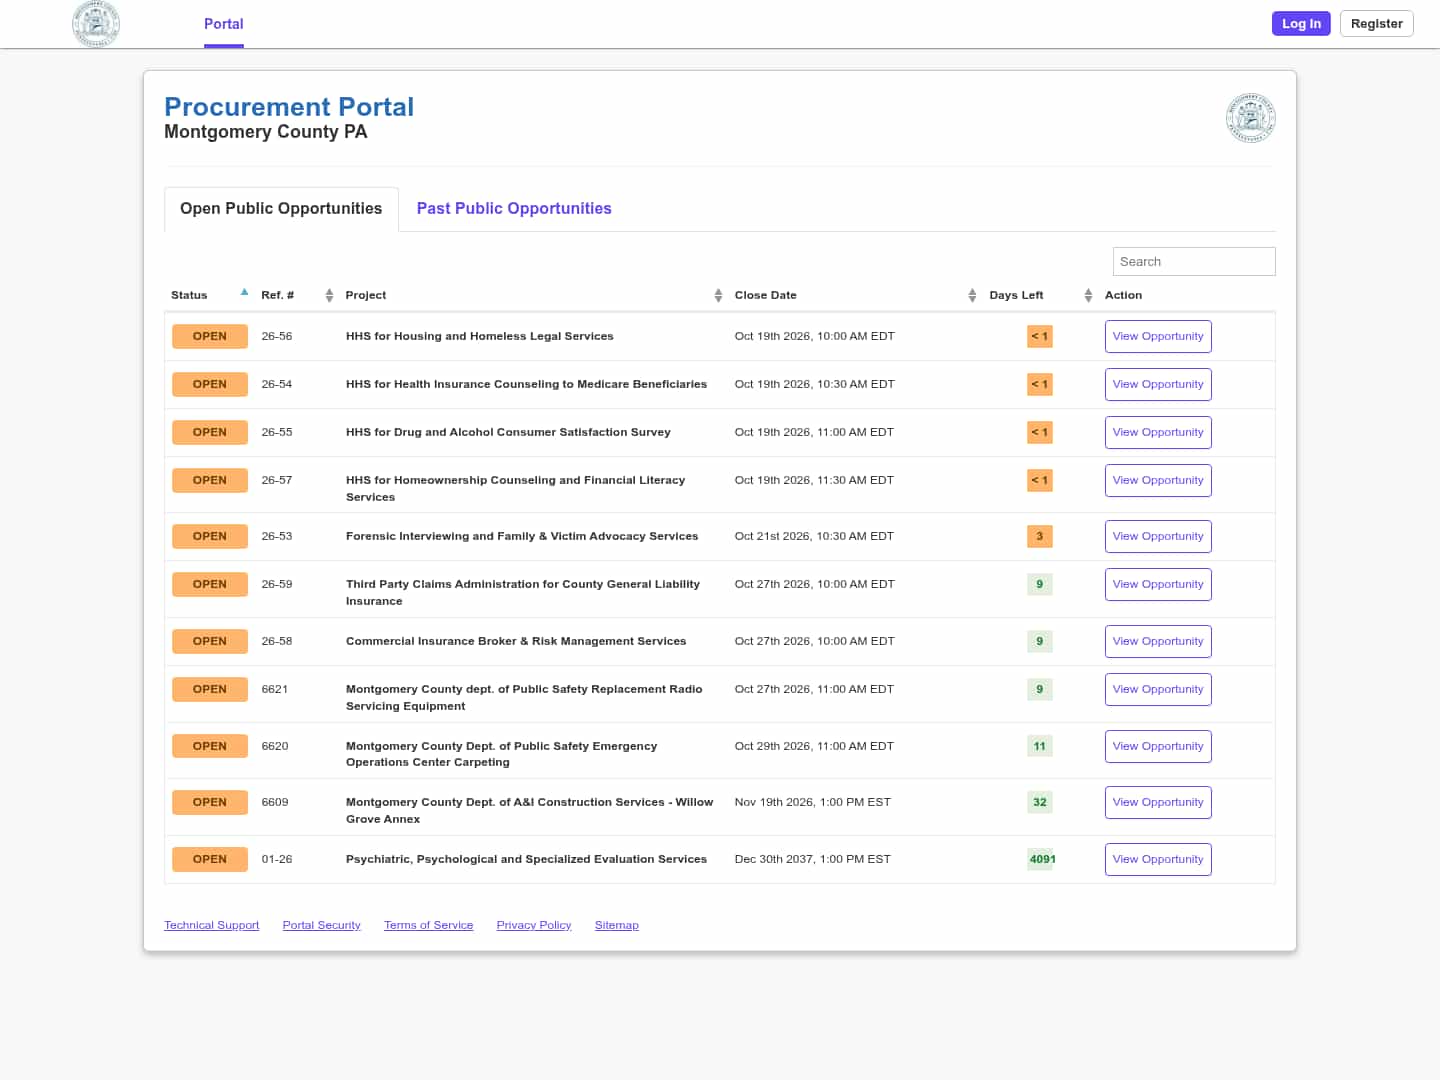Click ref number "6609" cell

(275, 803)
